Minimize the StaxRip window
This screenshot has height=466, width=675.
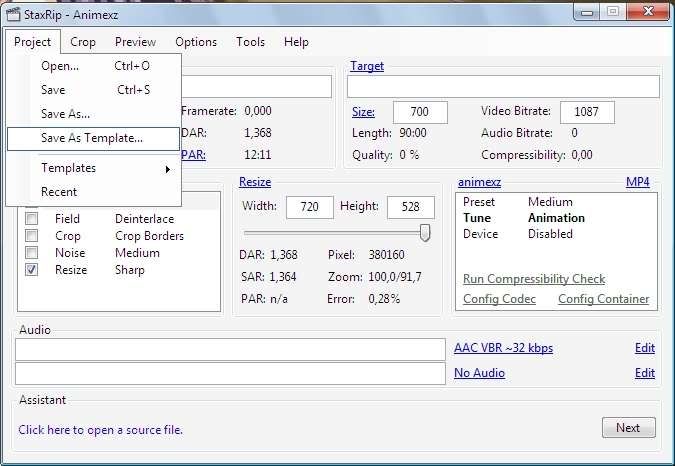click(x=587, y=12)
